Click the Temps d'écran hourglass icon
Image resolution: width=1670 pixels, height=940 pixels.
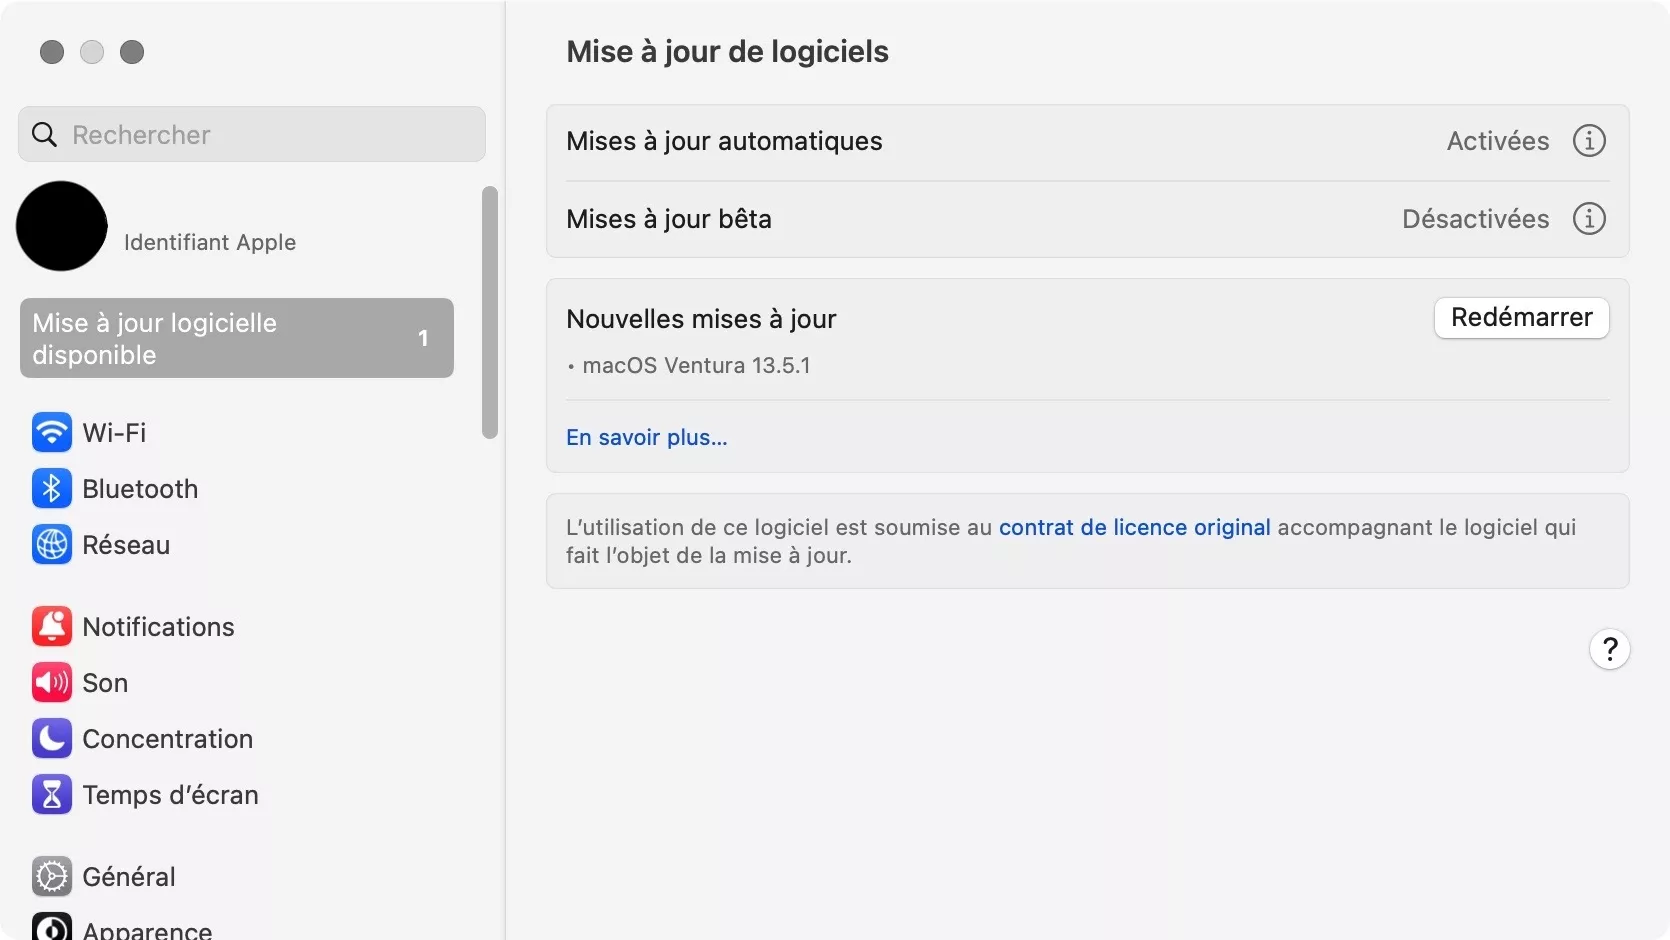pos(52,795)
